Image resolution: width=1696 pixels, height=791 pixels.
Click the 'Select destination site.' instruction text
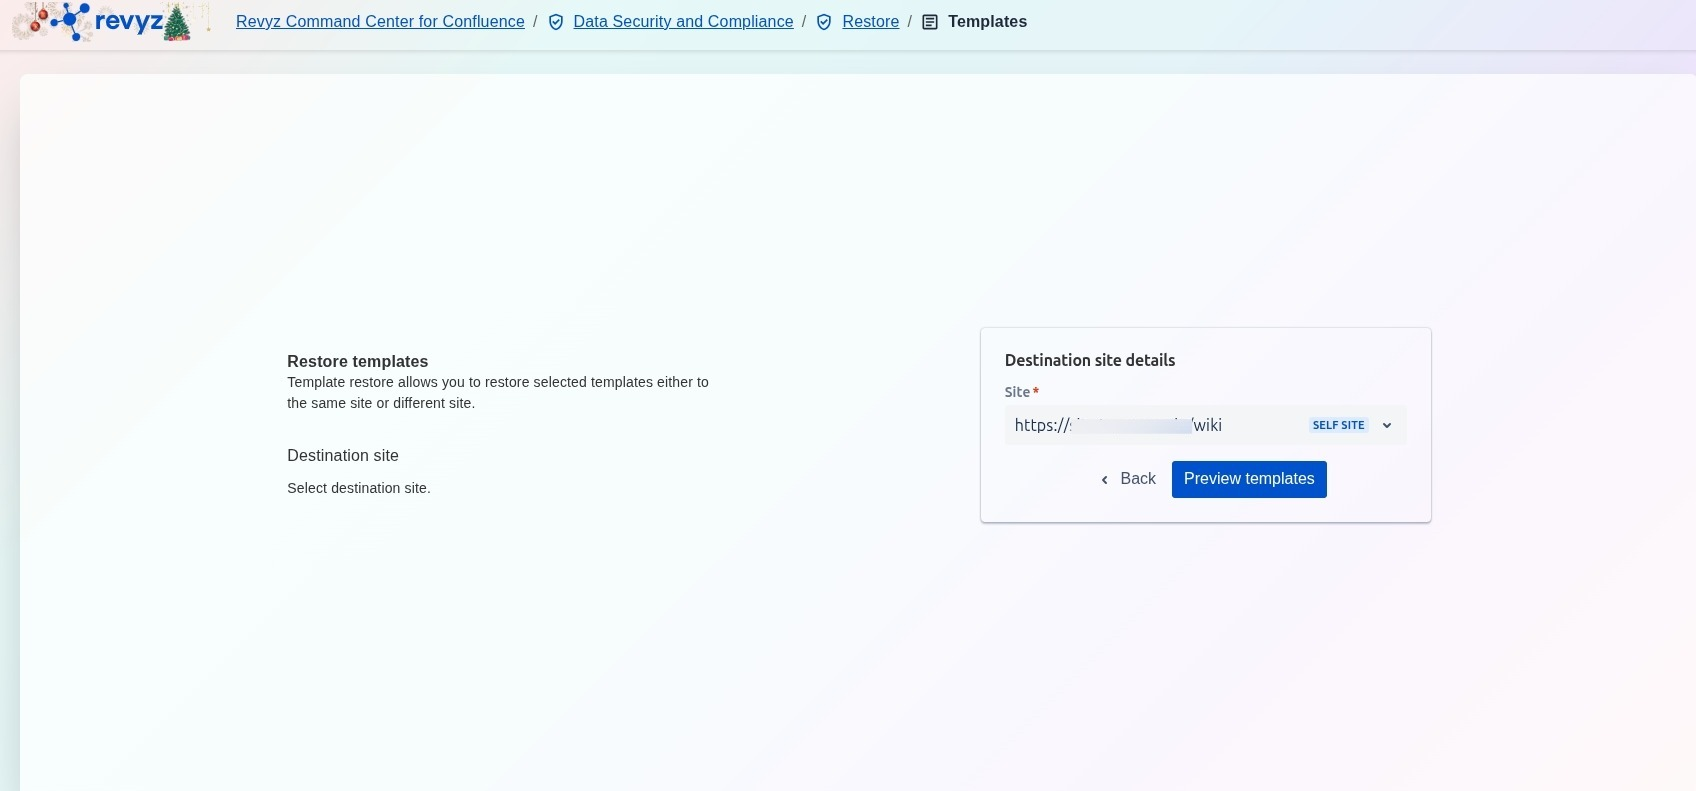point(358,488)
